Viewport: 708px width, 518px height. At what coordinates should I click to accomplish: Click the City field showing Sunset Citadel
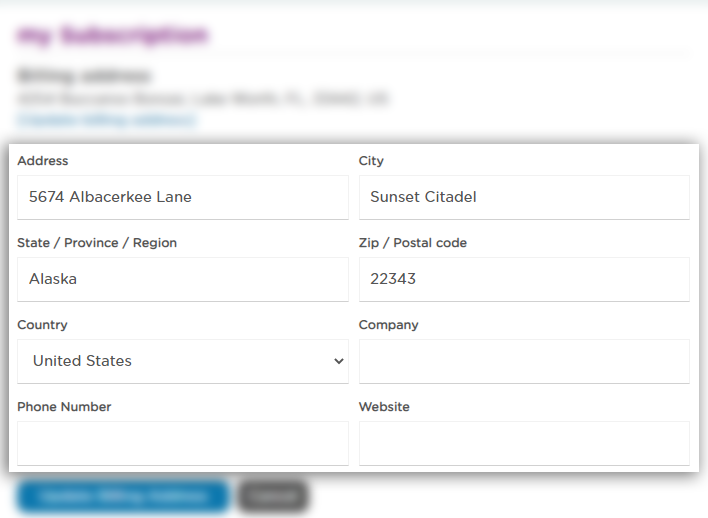coord(523,198)
